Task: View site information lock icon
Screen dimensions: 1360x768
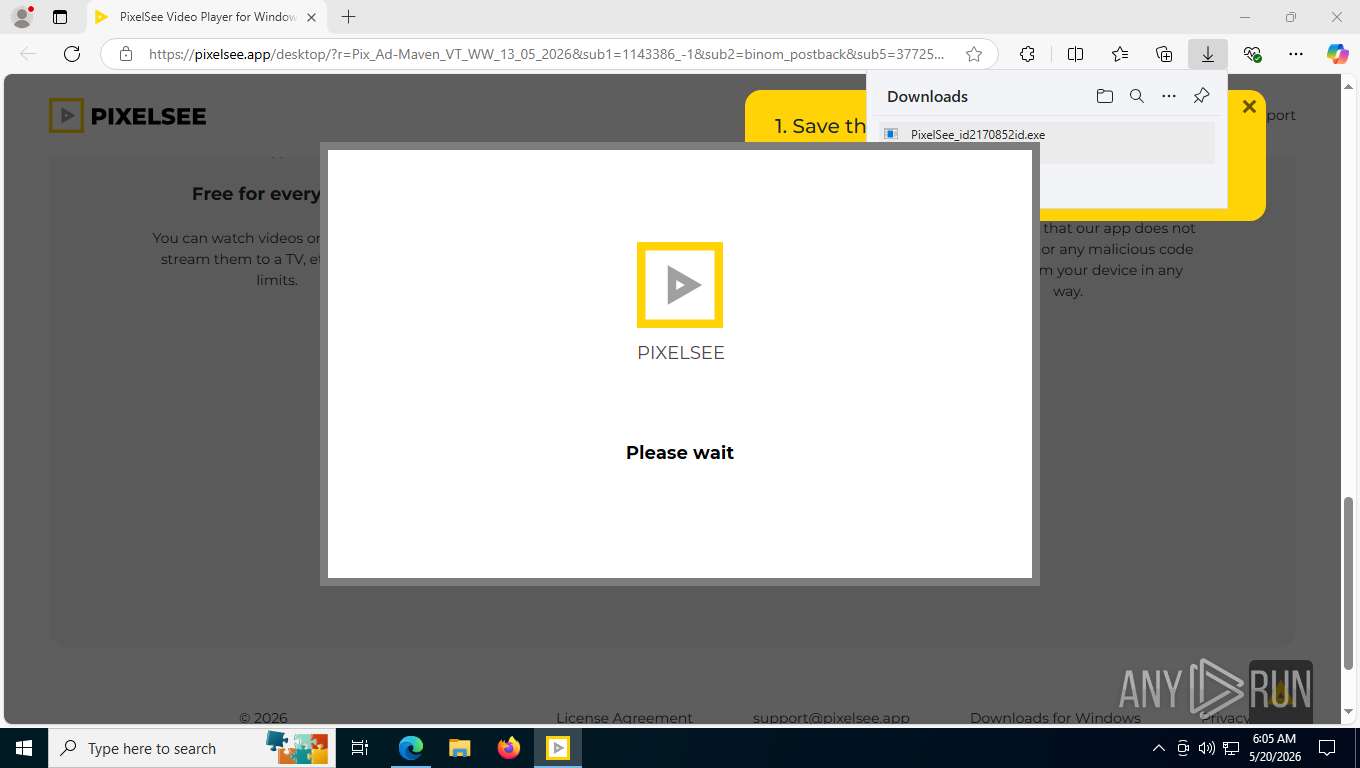Action: pyautogui.click(x=126, y=54)
